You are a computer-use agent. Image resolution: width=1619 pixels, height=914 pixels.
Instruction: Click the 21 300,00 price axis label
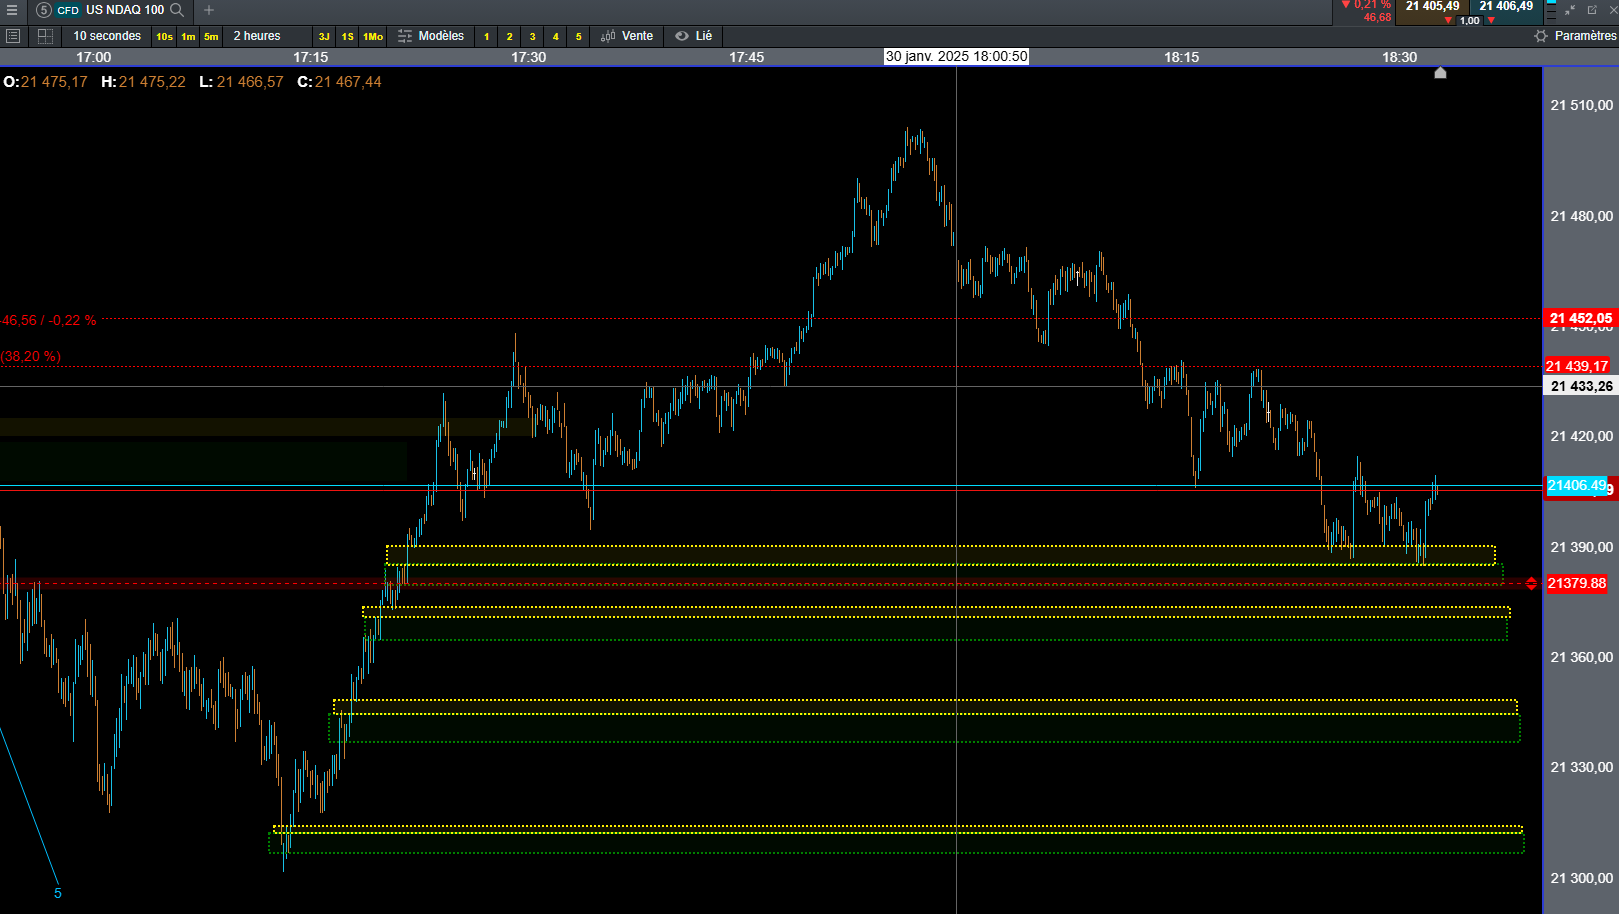pyautogui.click(x=1582, y=878)
